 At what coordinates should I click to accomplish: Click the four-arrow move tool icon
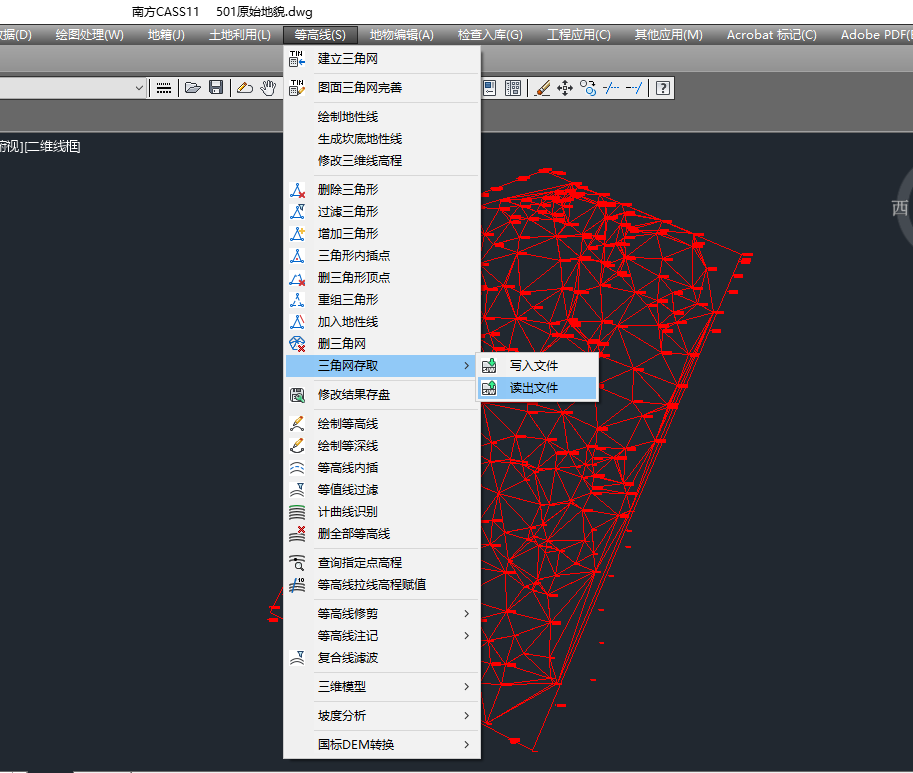(564, 88)
